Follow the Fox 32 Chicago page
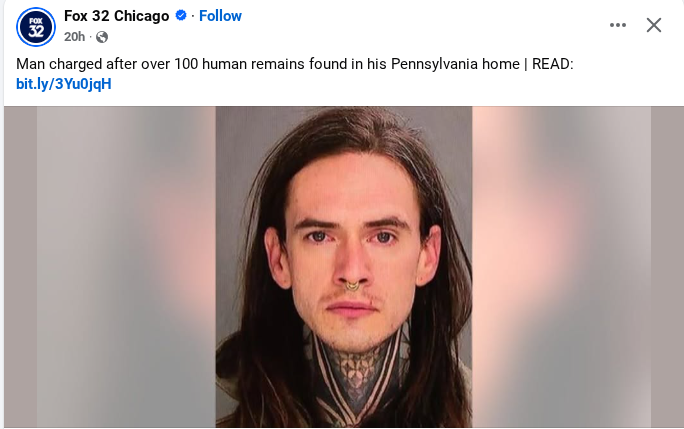Screen dimensions: 684x429 pyautogui.click(x=220, y=16)
